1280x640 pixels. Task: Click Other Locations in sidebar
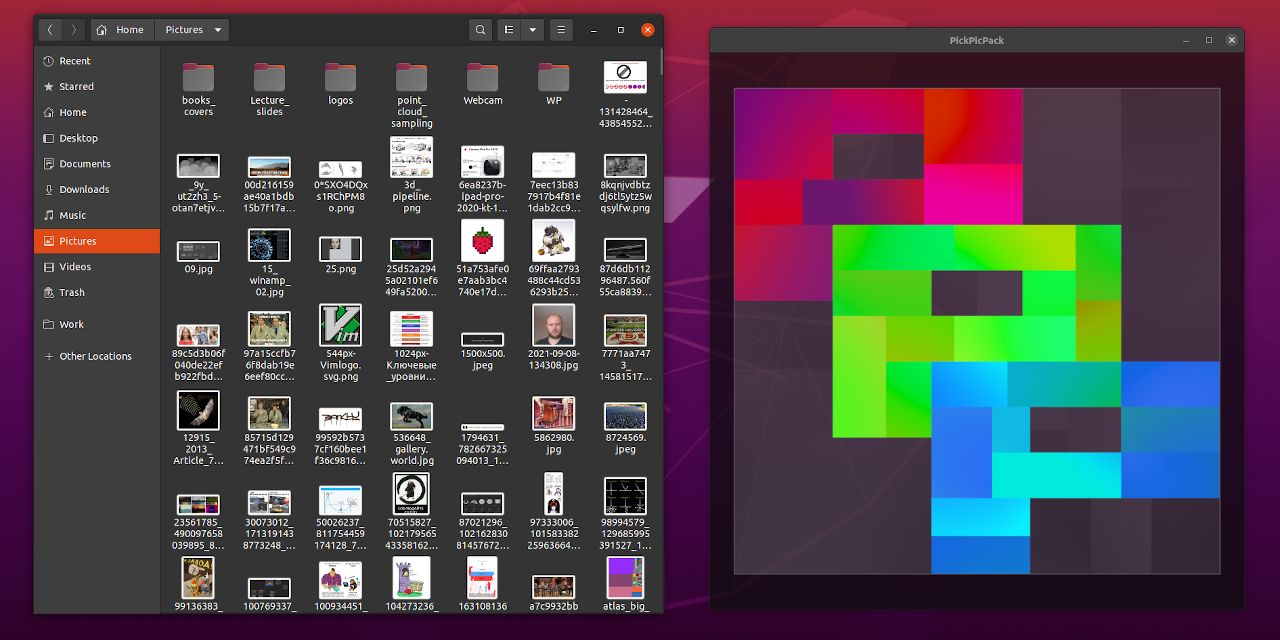[97, 356]
